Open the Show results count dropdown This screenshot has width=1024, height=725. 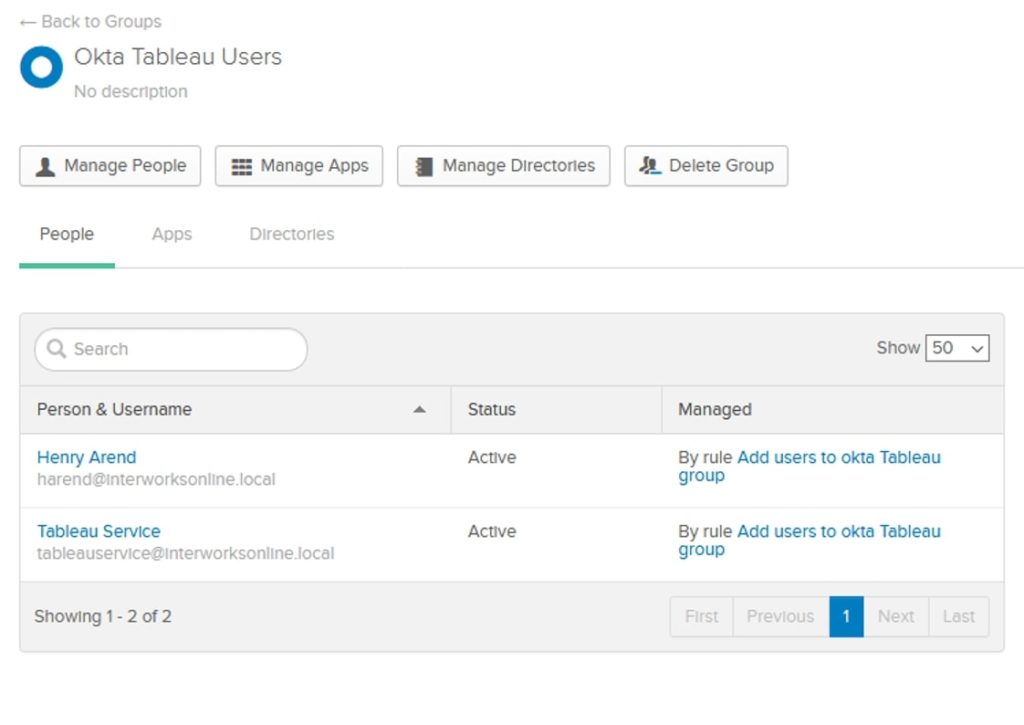click(x=958, y=348)
